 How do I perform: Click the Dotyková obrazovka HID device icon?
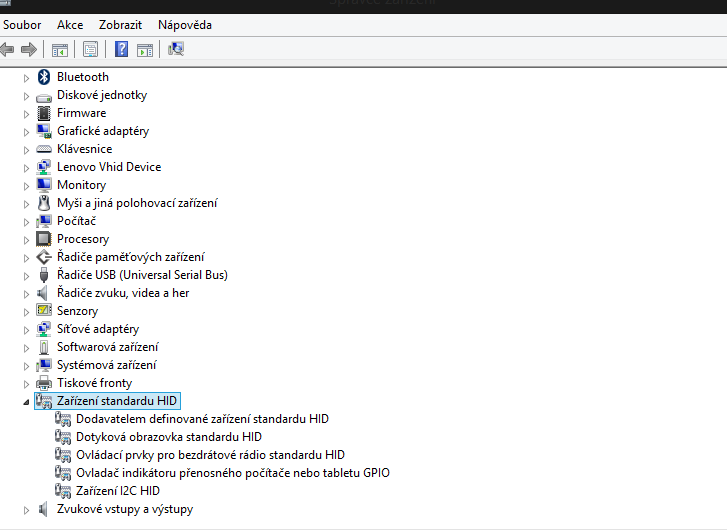(x=63, y=437)
